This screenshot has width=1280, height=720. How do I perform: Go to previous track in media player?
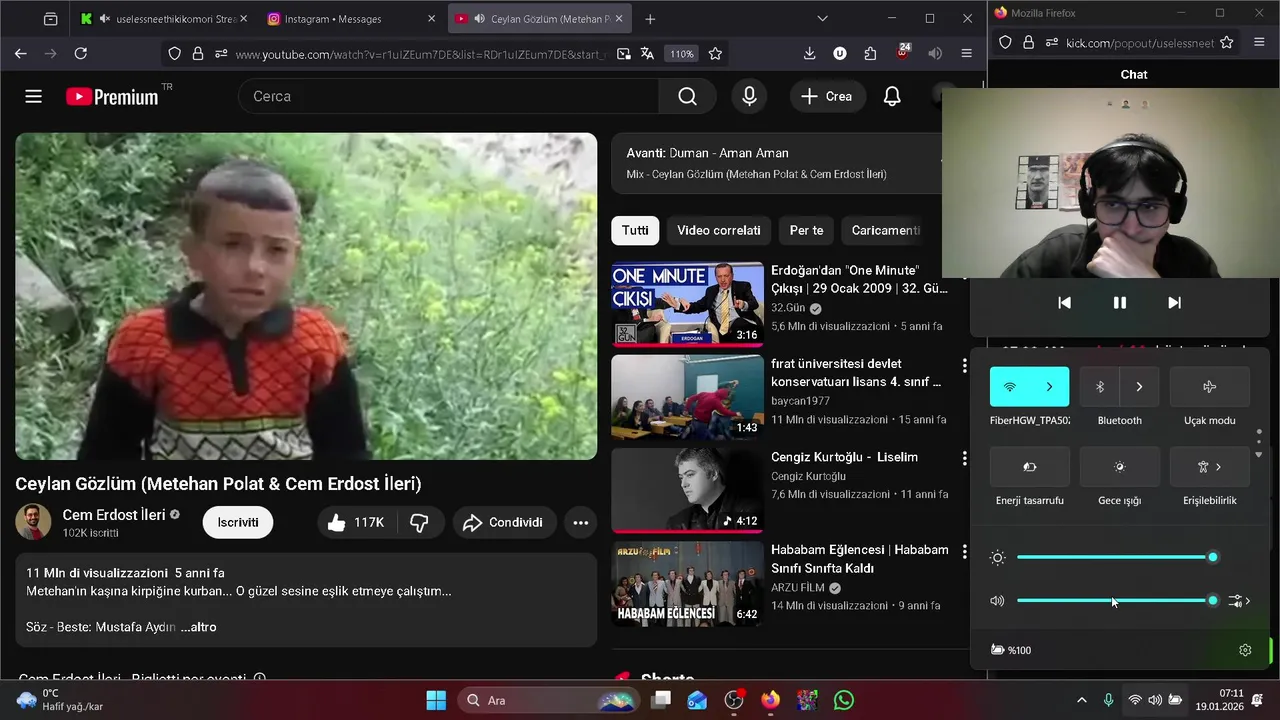[1065, 303]
